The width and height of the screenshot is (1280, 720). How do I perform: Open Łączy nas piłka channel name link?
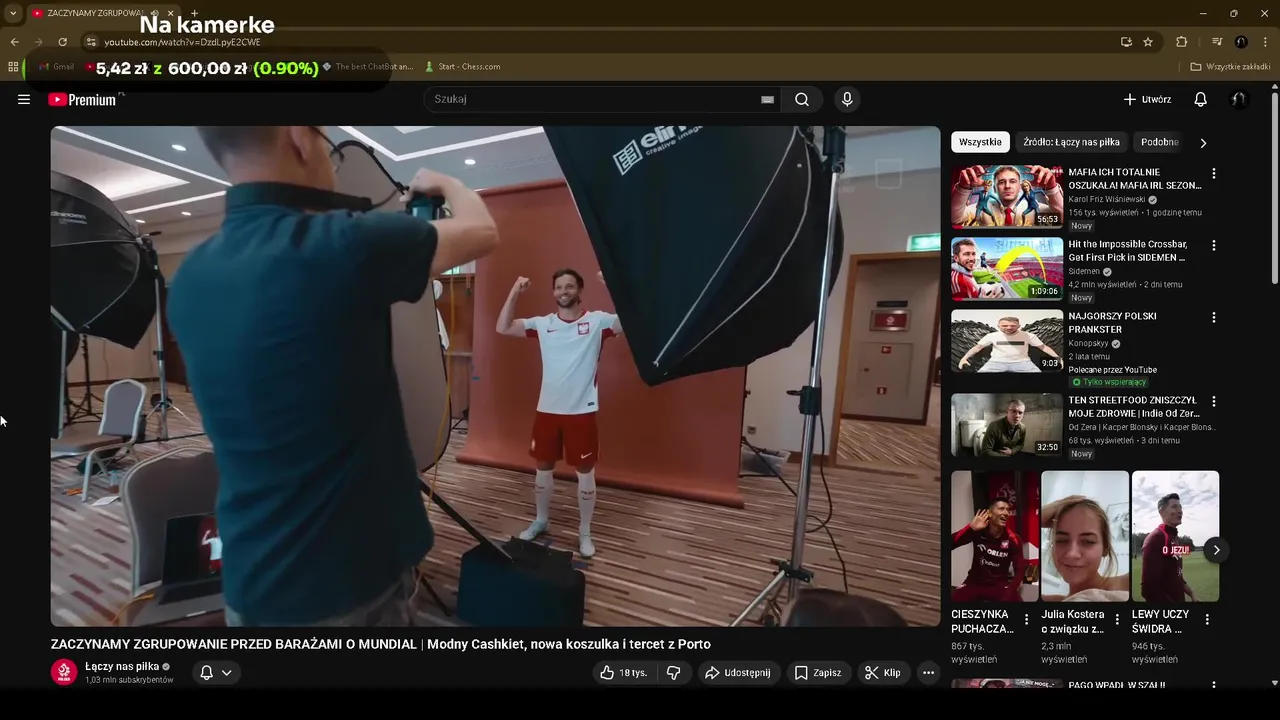point(122,666)
